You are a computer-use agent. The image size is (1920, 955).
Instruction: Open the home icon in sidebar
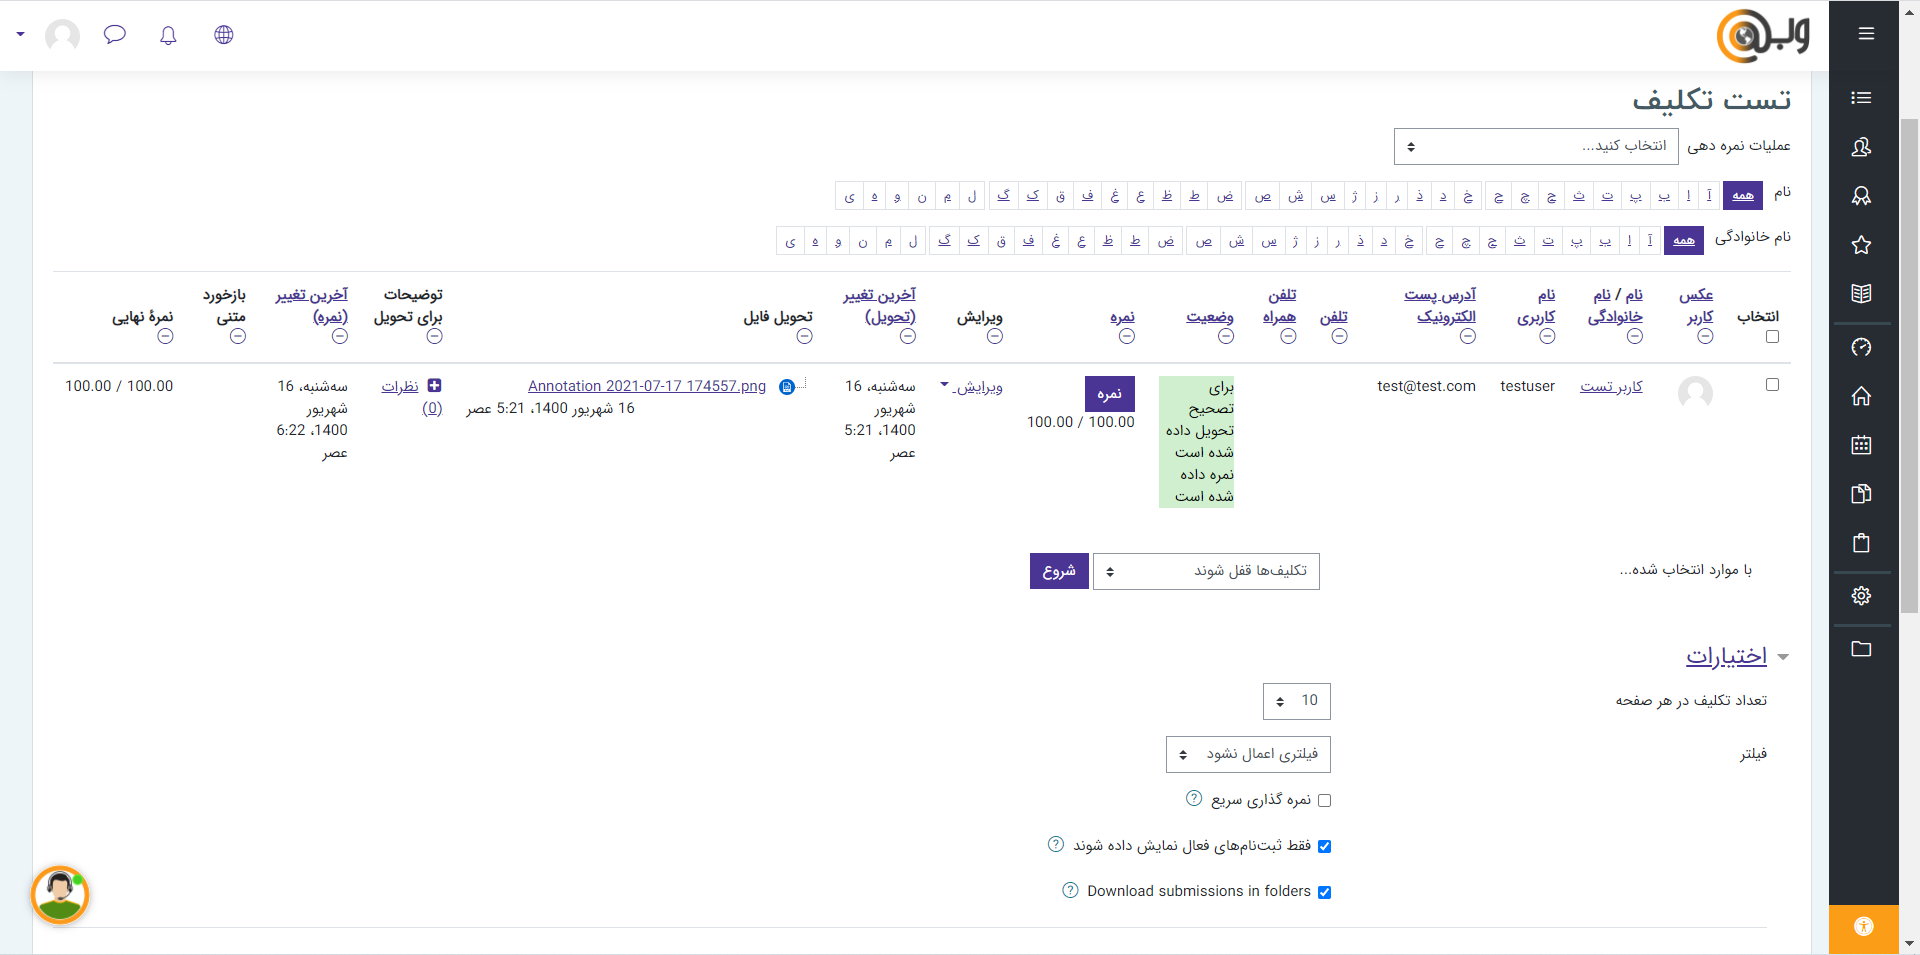click(x=1861, y=396)
